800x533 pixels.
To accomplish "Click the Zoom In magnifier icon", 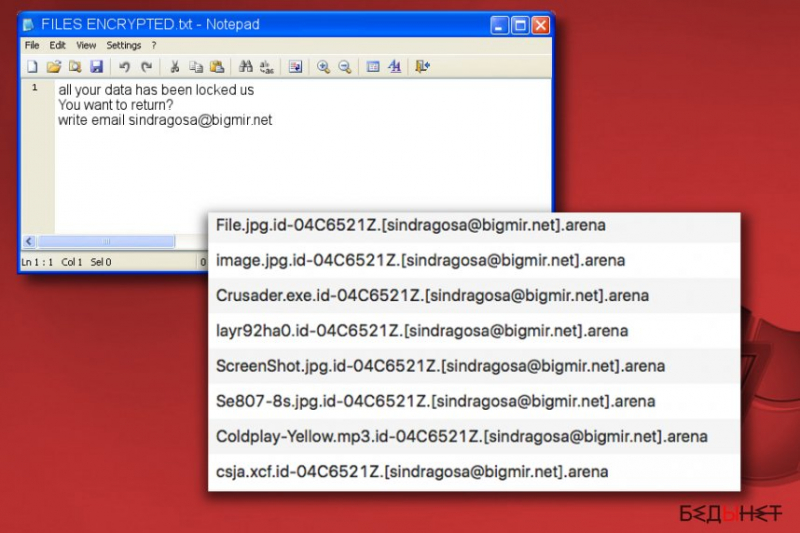I will click(323, 67).
